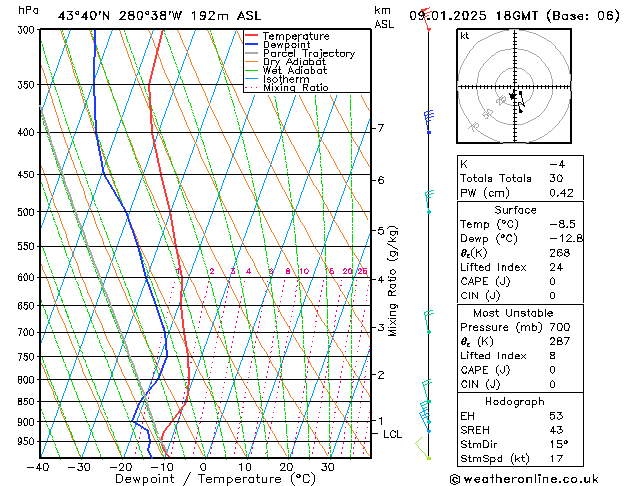This screenshot has height=486, width=629.
Task: Click the 850 hPa pressure label
Action: pos(28,401)
